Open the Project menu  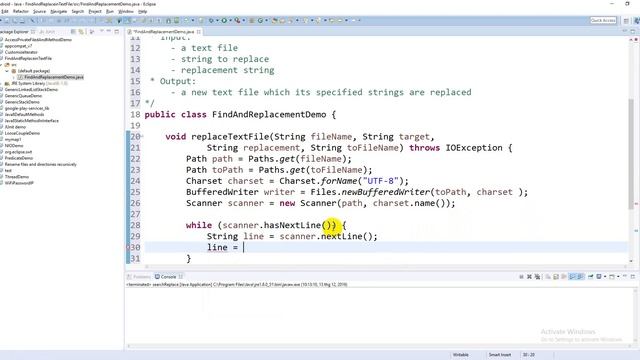pos(95,11)
